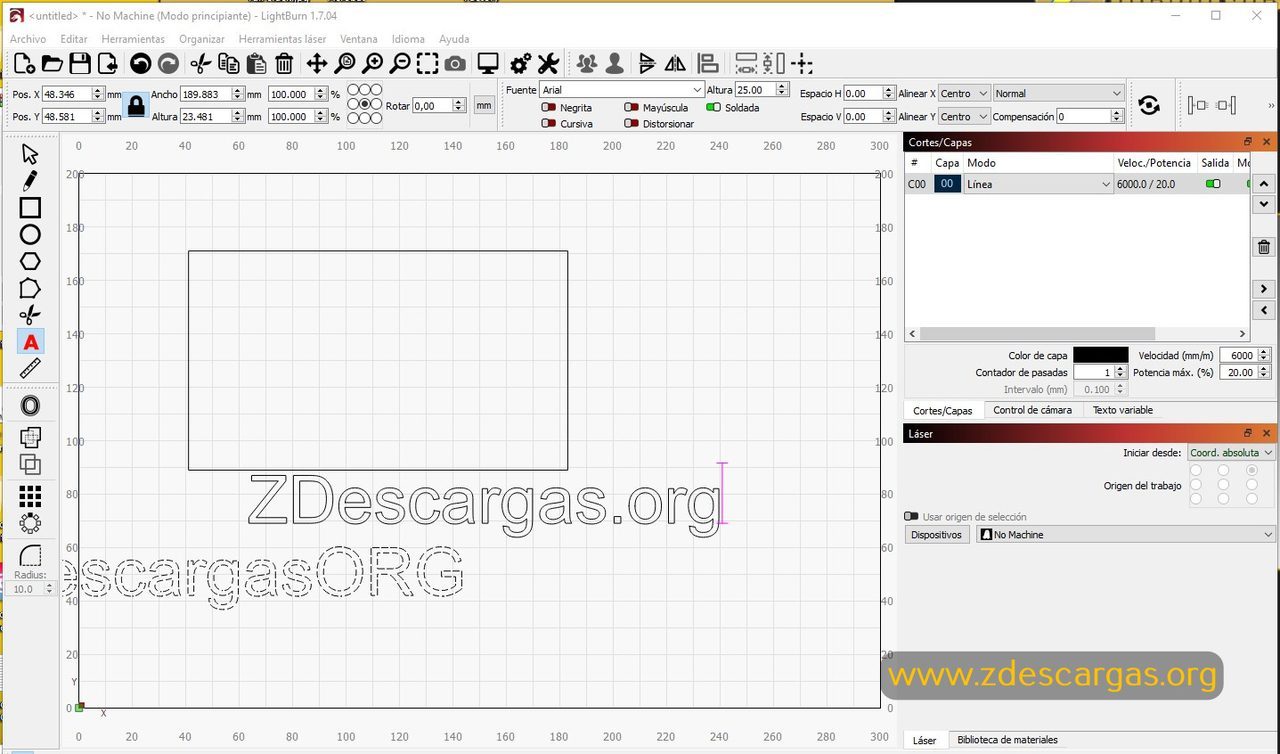Select the center anchor point radio
Image resolution: width=1280 pixels, height=754 pixels.
pyautogui.click(x=365, y=104)
